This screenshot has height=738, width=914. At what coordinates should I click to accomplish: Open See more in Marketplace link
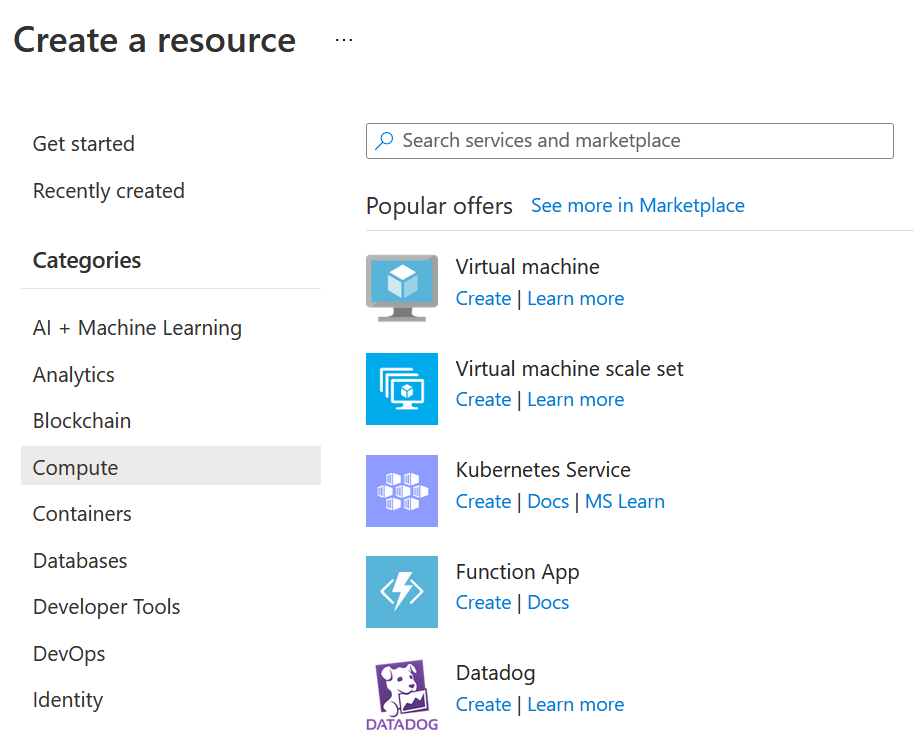click(x=637, y=205)
